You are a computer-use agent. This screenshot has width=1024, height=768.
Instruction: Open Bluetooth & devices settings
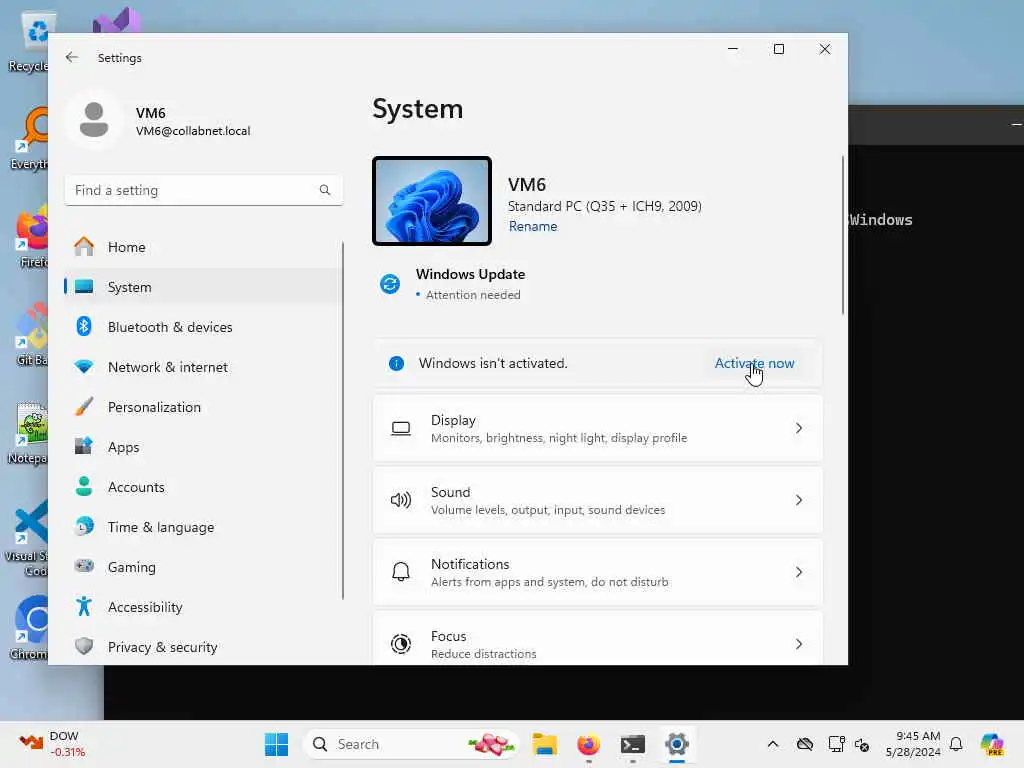(204, 327)
